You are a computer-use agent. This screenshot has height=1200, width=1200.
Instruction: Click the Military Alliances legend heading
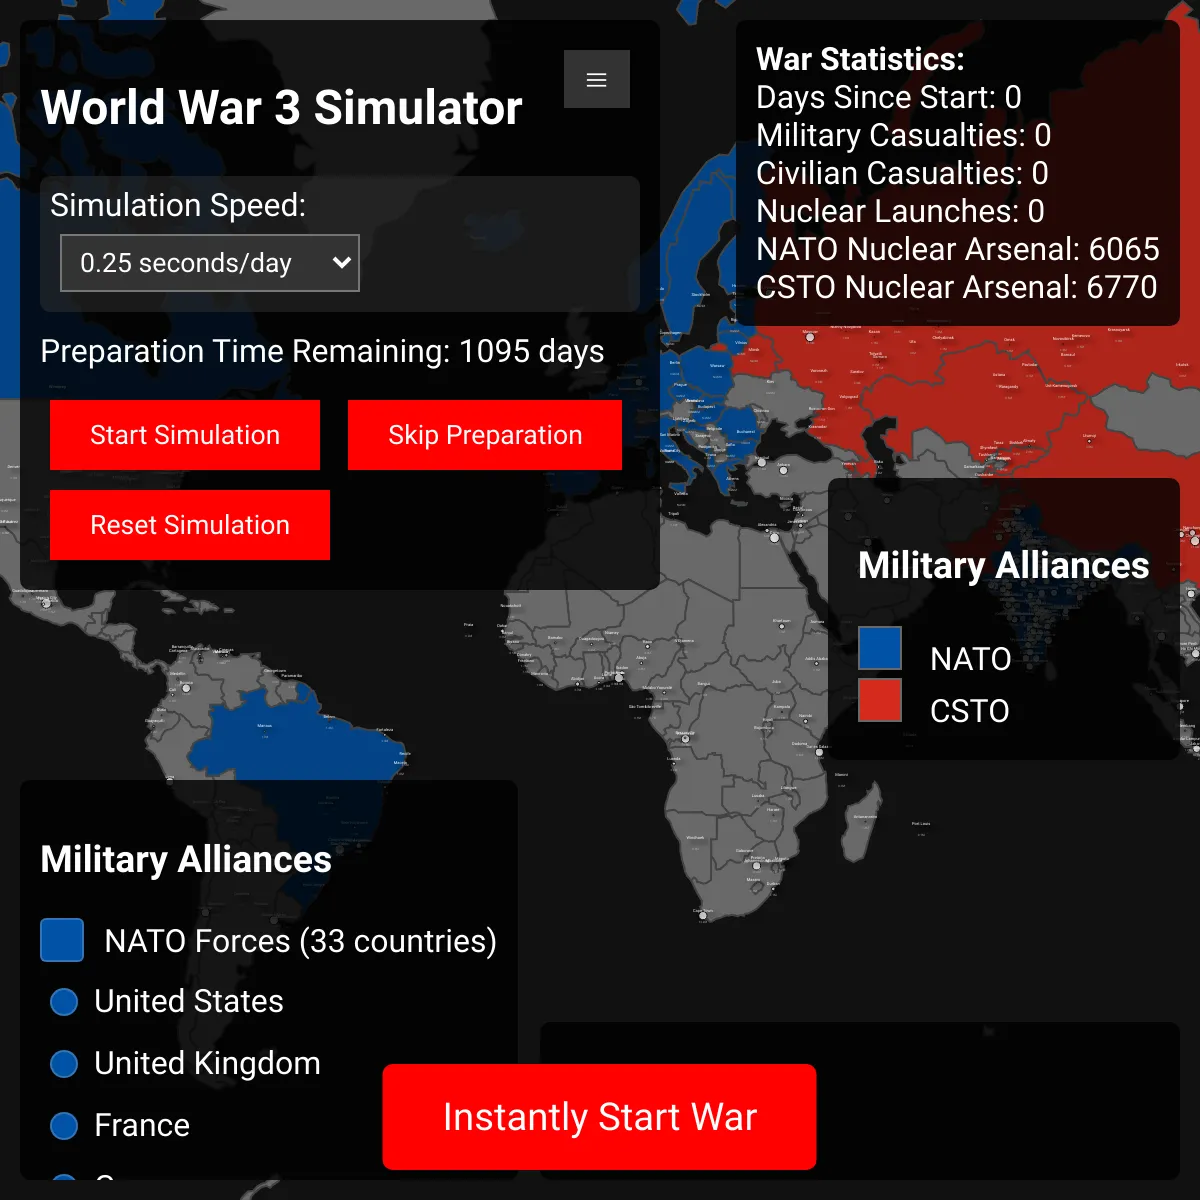[x=1003, y=565]
